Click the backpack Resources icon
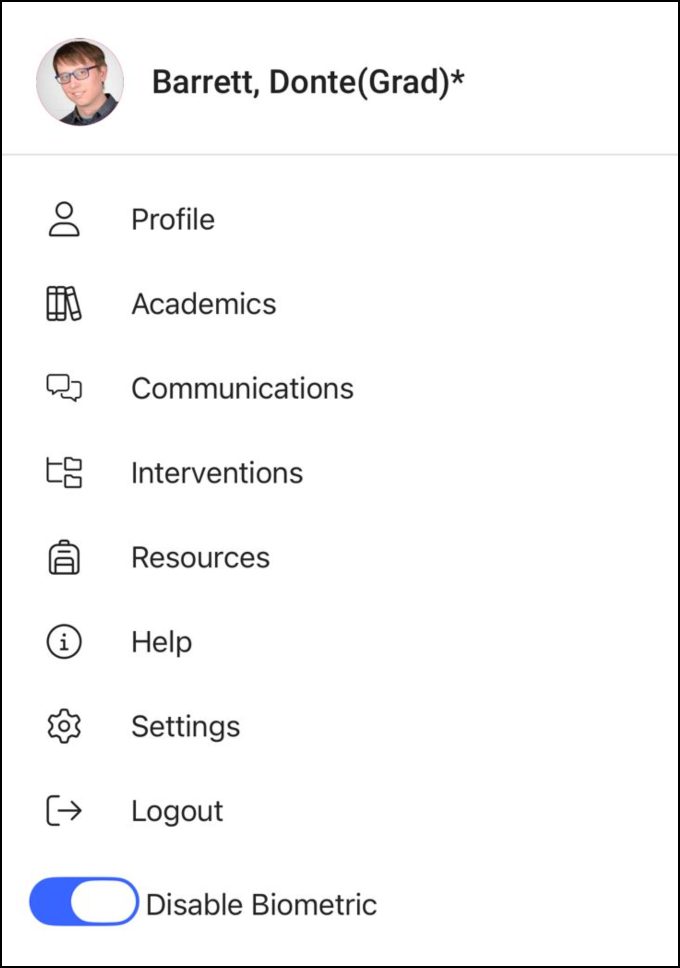The width and height of the screenshot is (680, 968). tap(64, 557)
